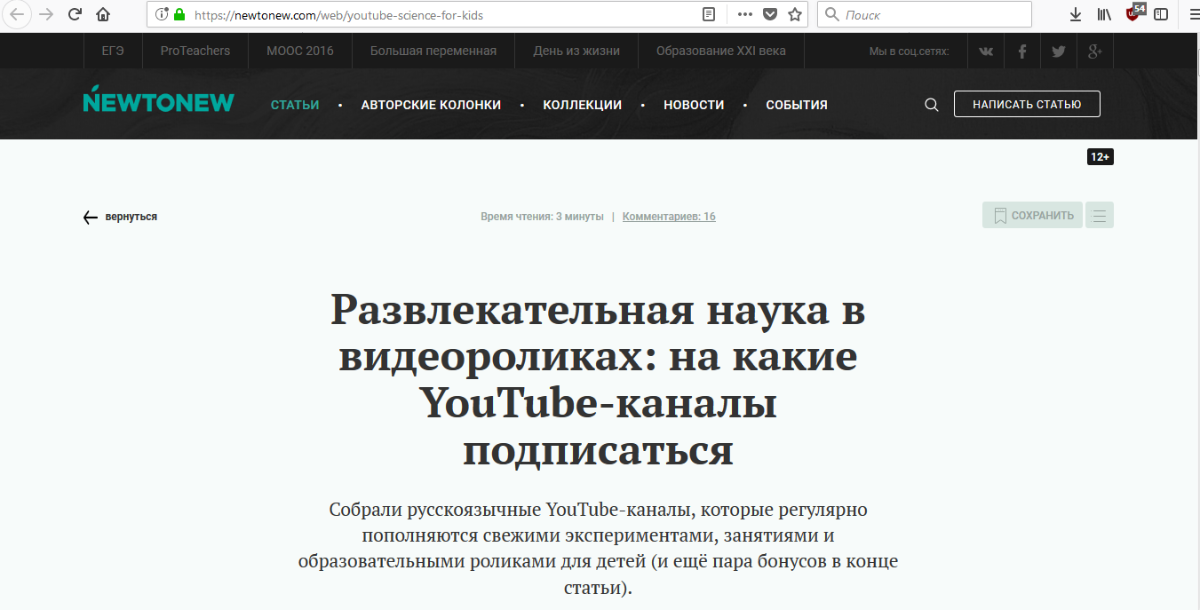1200x610 pixels.
Task: Save page to Pocket icon
Action: click(770, 15)
